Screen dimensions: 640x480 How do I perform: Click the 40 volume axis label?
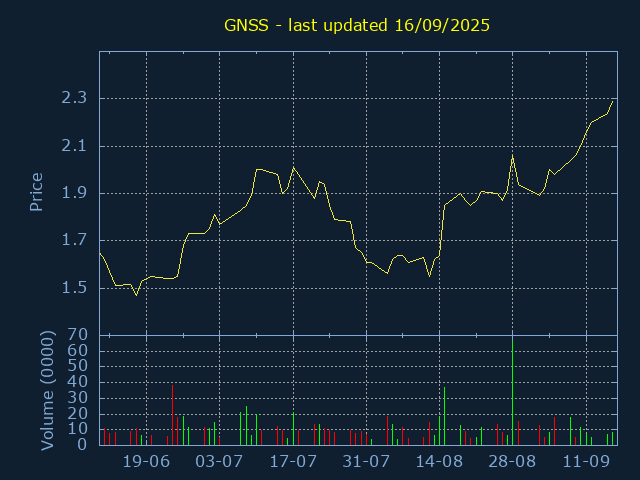(78, 382)
